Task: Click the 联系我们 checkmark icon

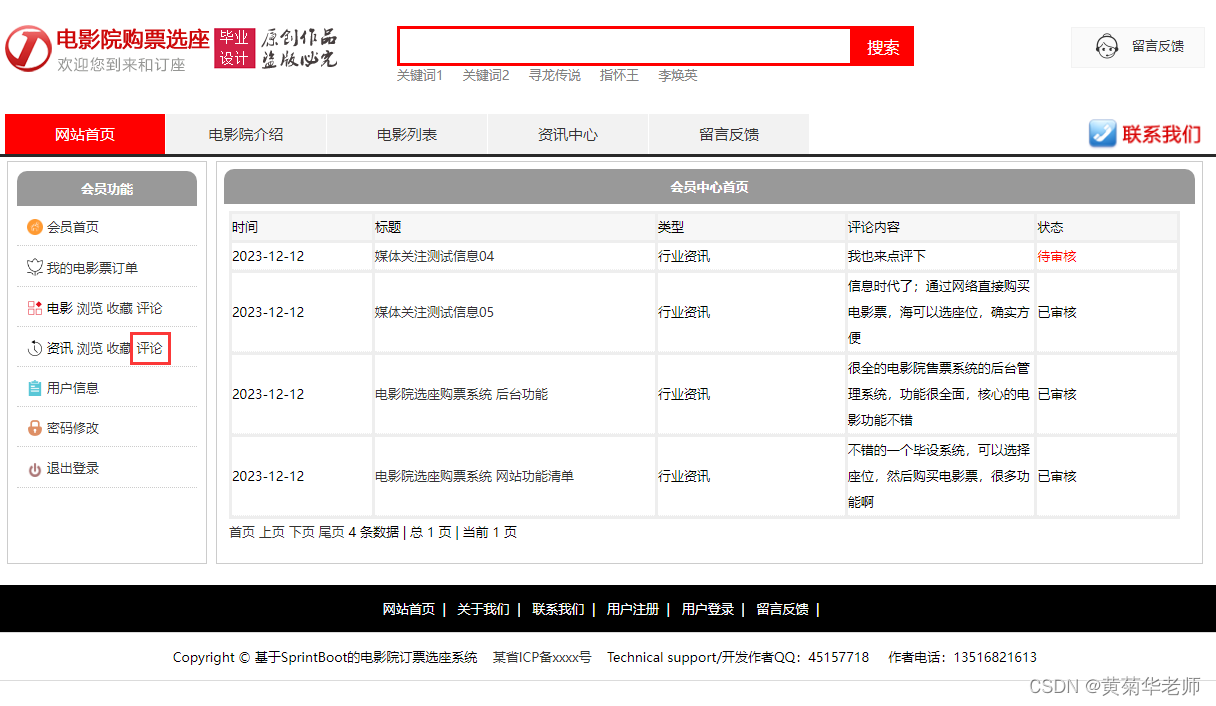Action: click(x=1102, y=133)
